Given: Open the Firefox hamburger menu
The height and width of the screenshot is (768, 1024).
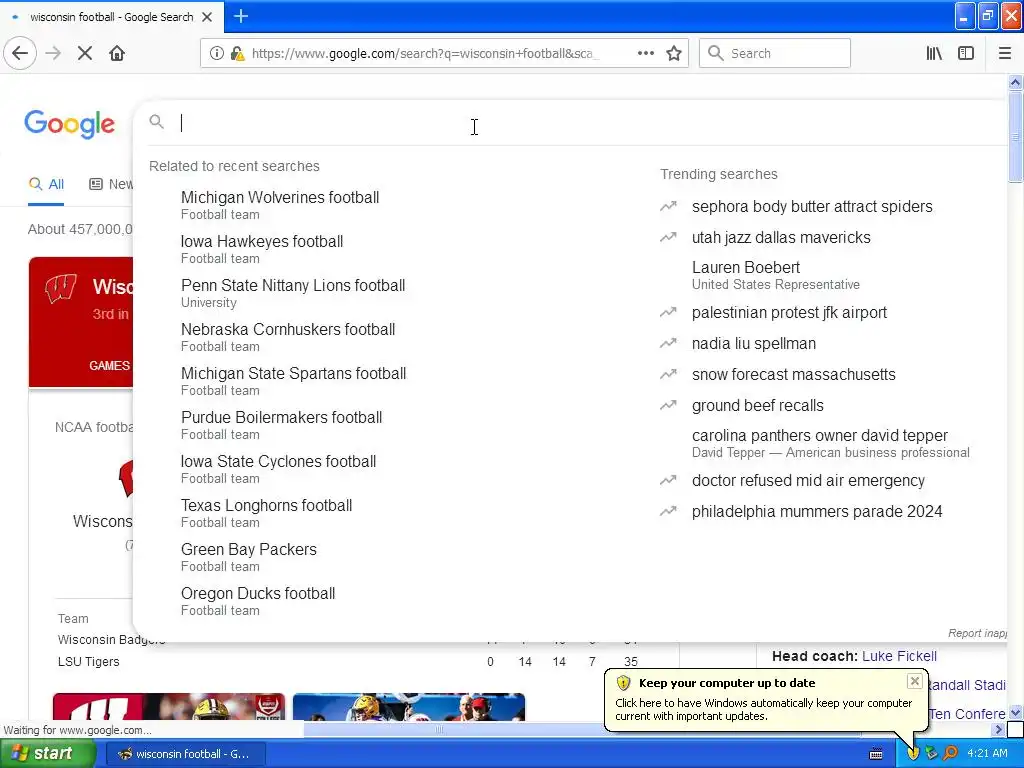Looking at the screenshot, I should (1005, 54).
